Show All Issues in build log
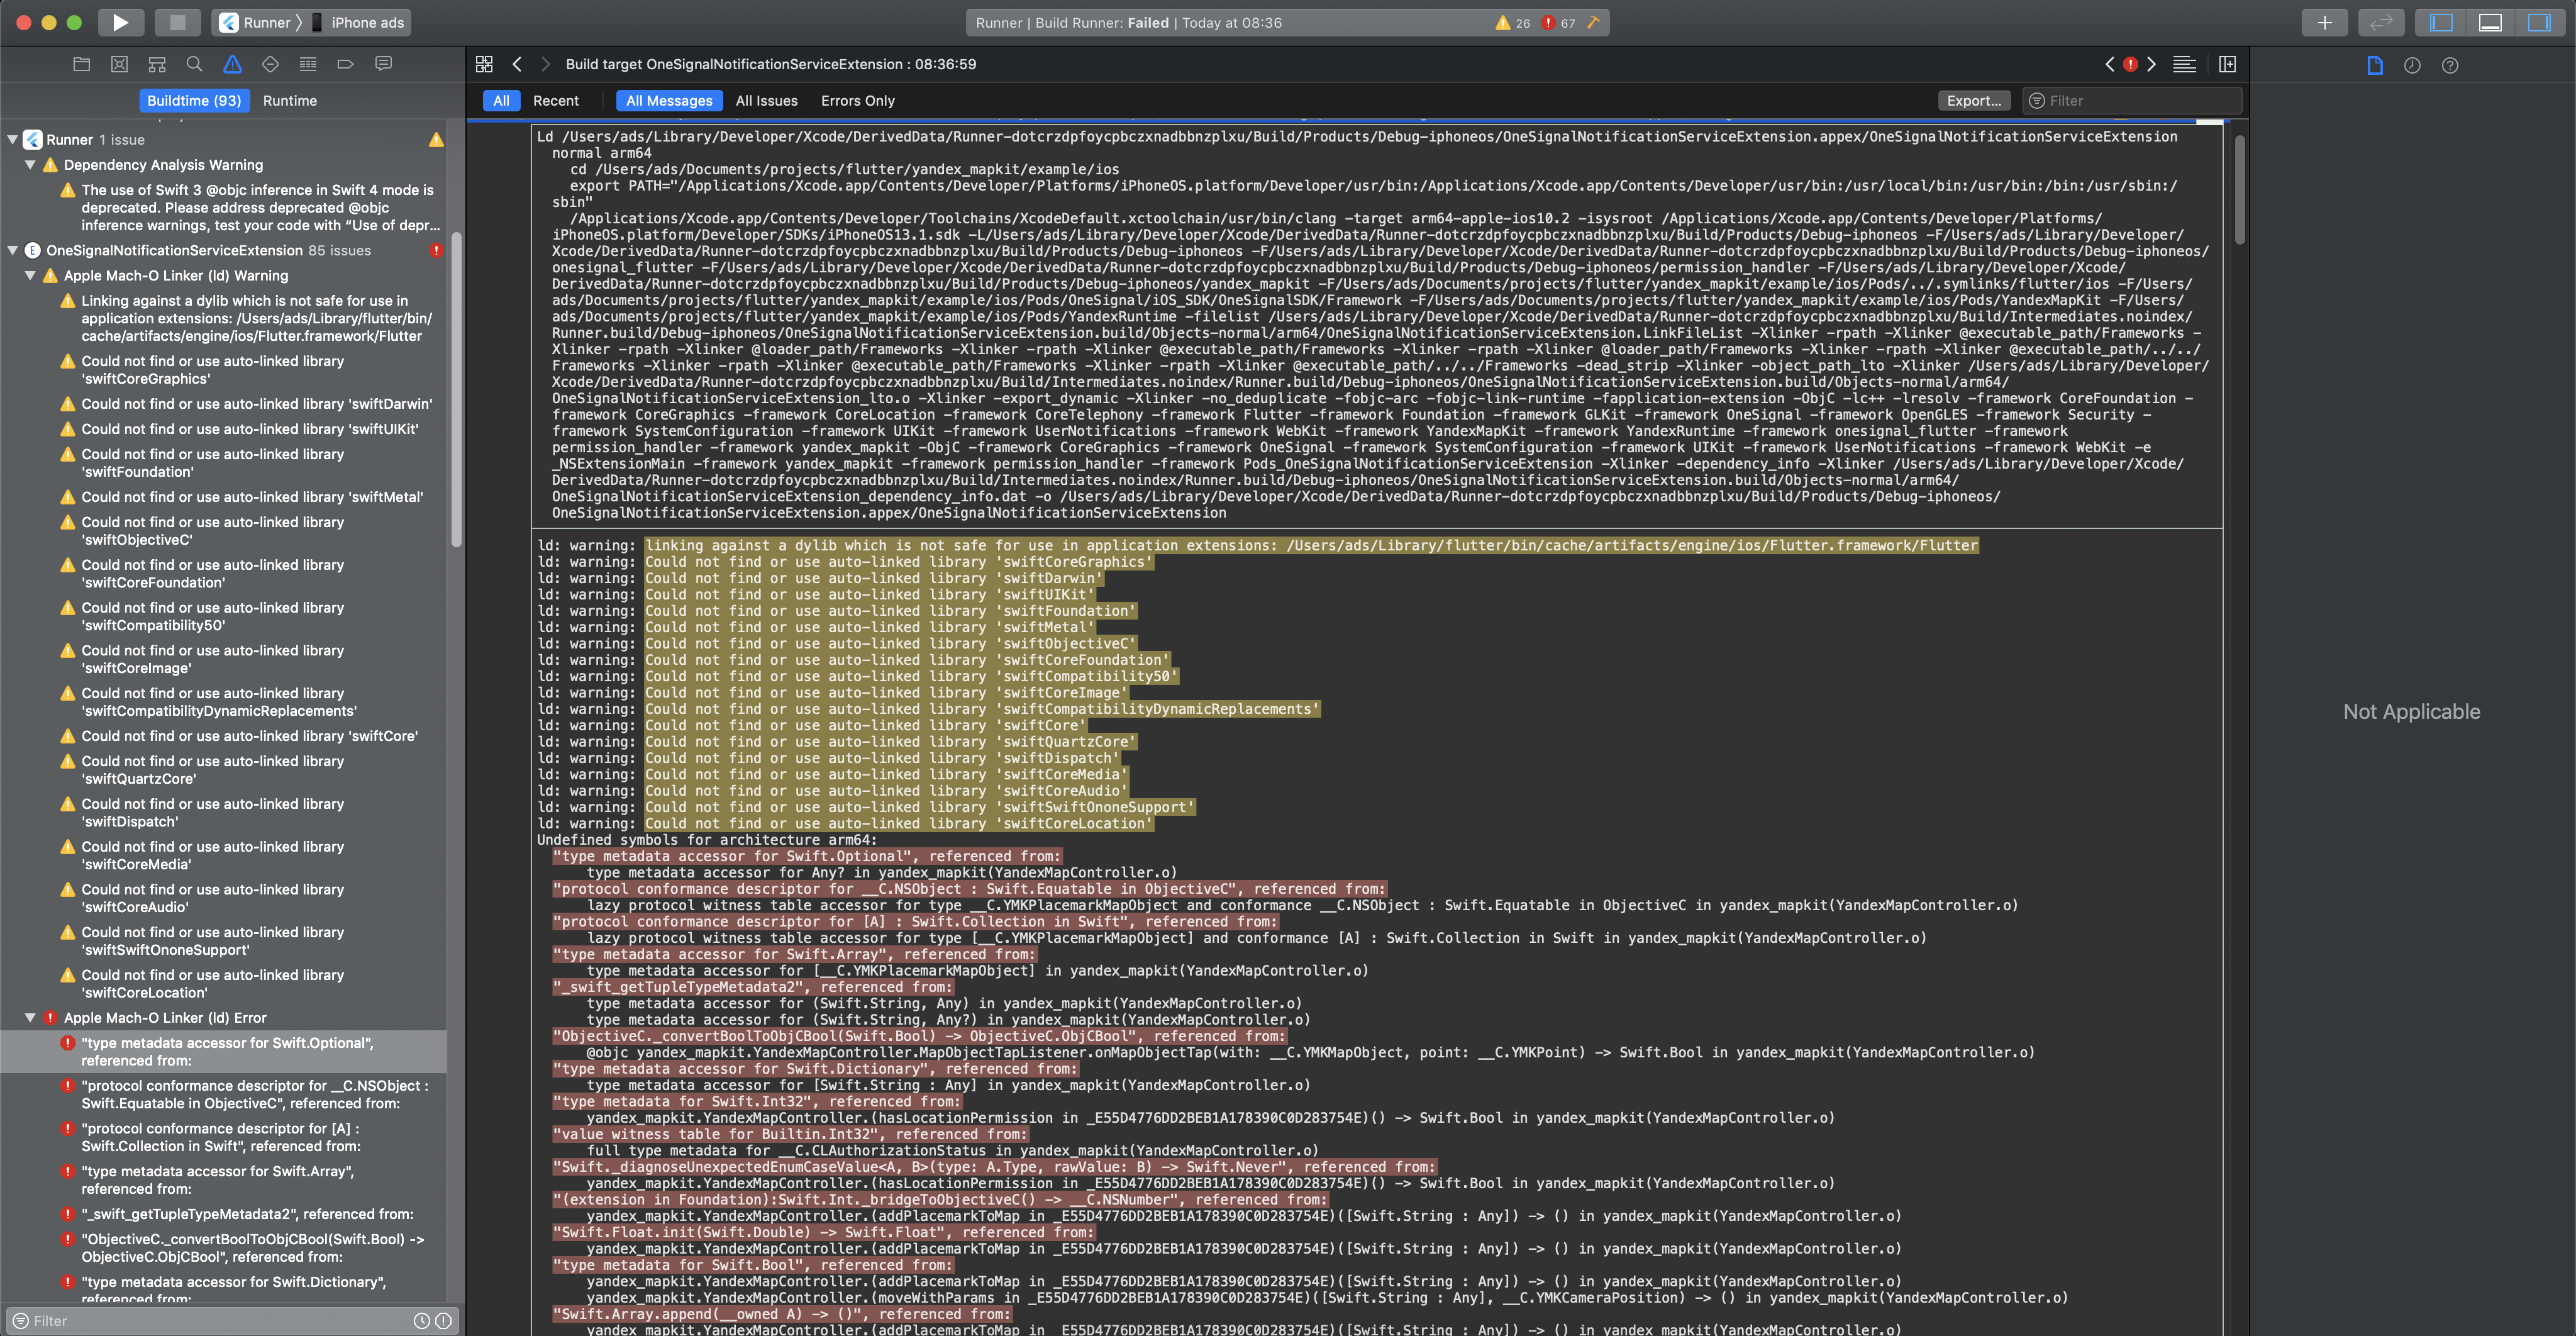 pyautogui.click(x=766, y=101)
